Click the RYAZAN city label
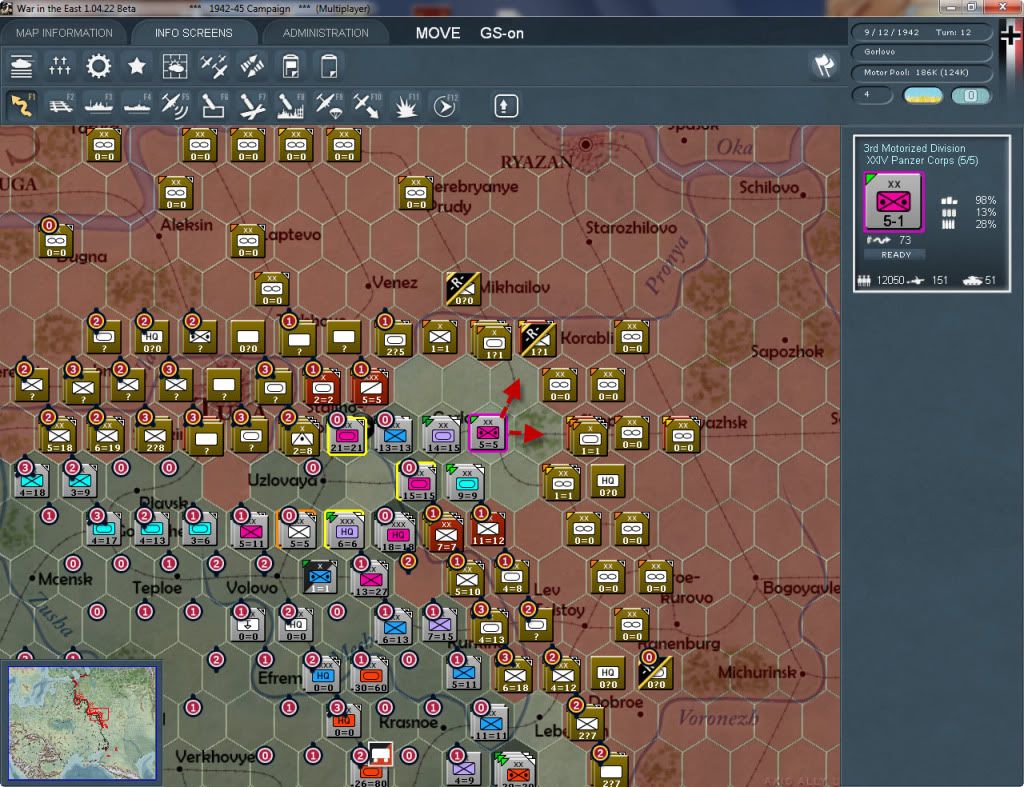The height and width of the screenshot is (787, 1024). pyautogui.click(x=536, y=163)
